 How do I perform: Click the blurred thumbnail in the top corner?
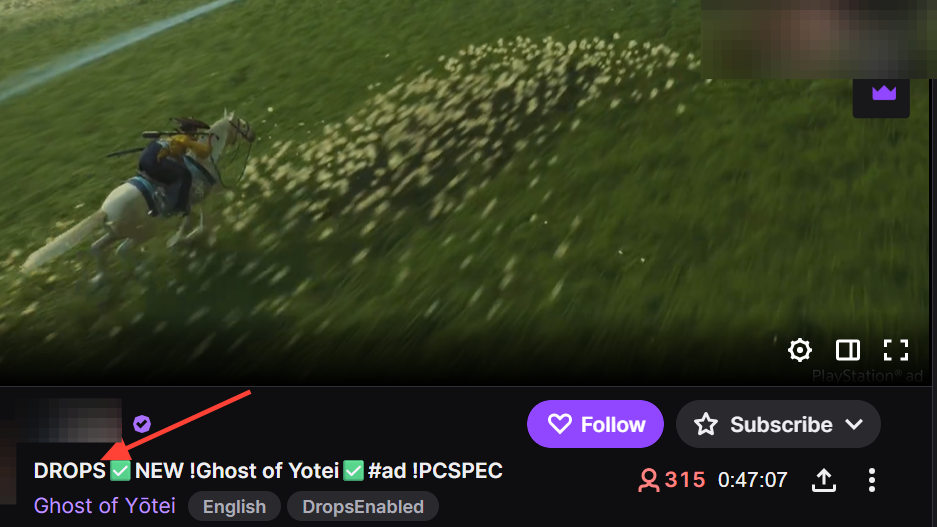click(818, 39)
